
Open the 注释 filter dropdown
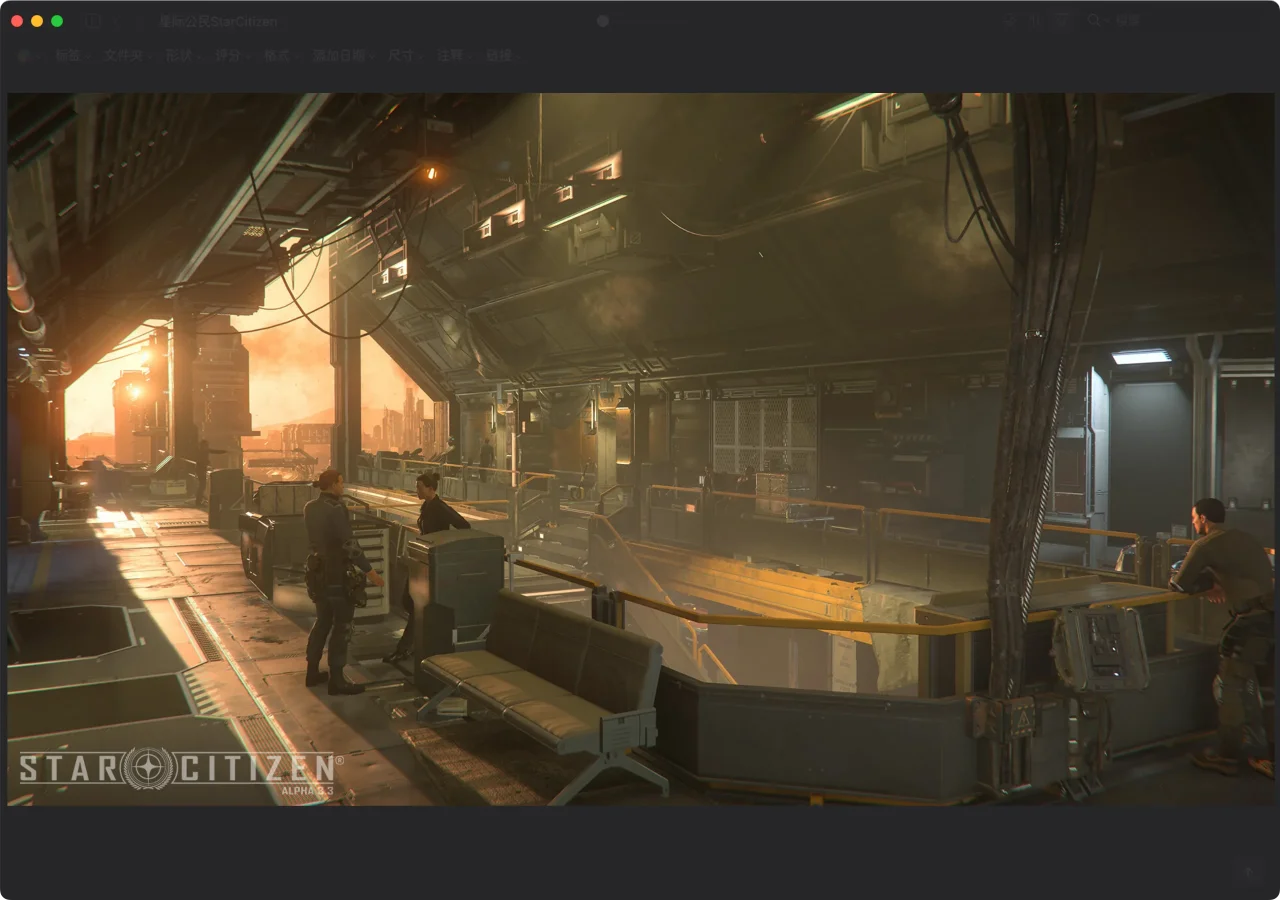[x=454, y=55]
